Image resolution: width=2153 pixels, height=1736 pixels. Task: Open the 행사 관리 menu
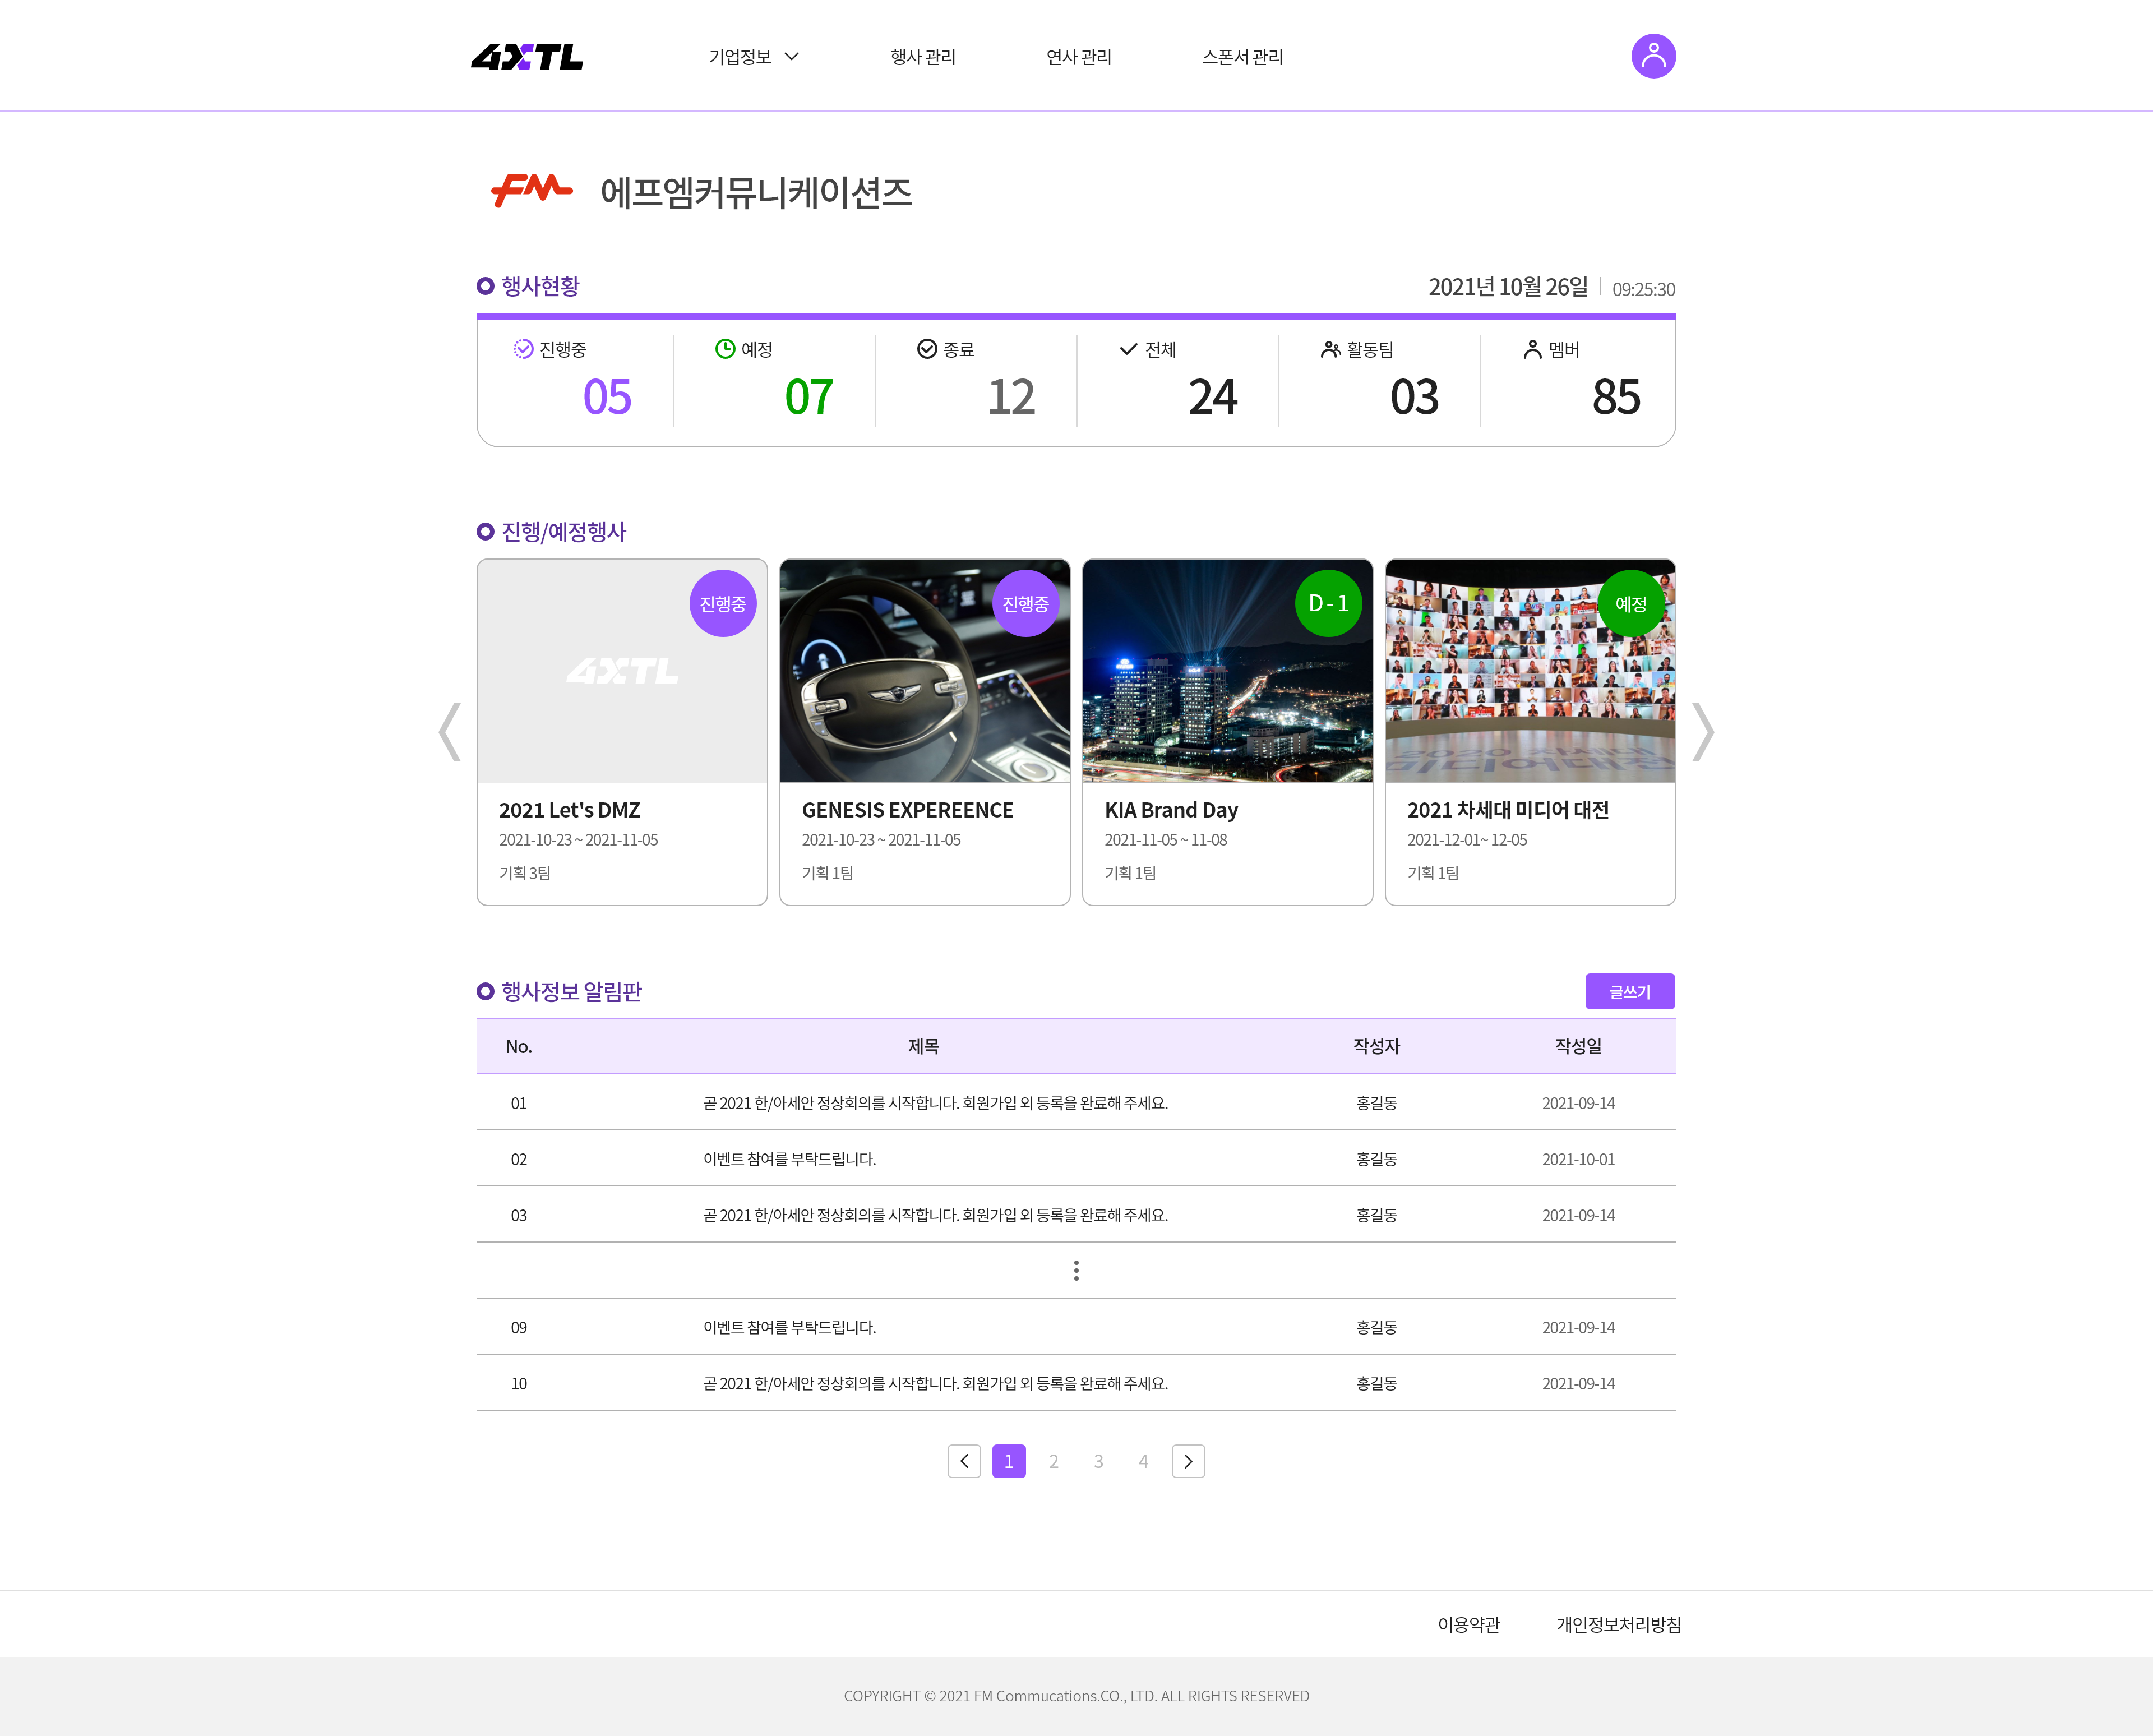coord(922,57)
